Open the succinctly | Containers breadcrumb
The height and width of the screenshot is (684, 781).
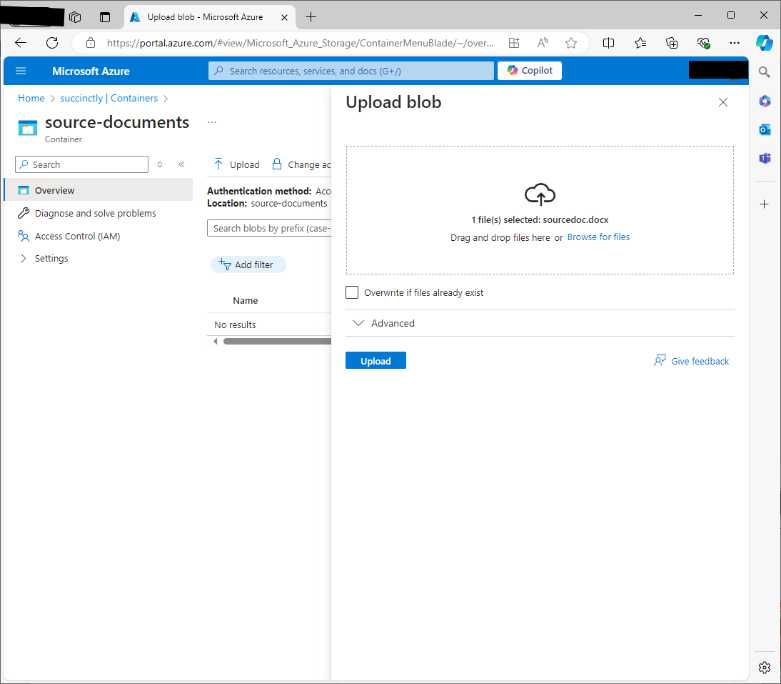pos(109,98)
